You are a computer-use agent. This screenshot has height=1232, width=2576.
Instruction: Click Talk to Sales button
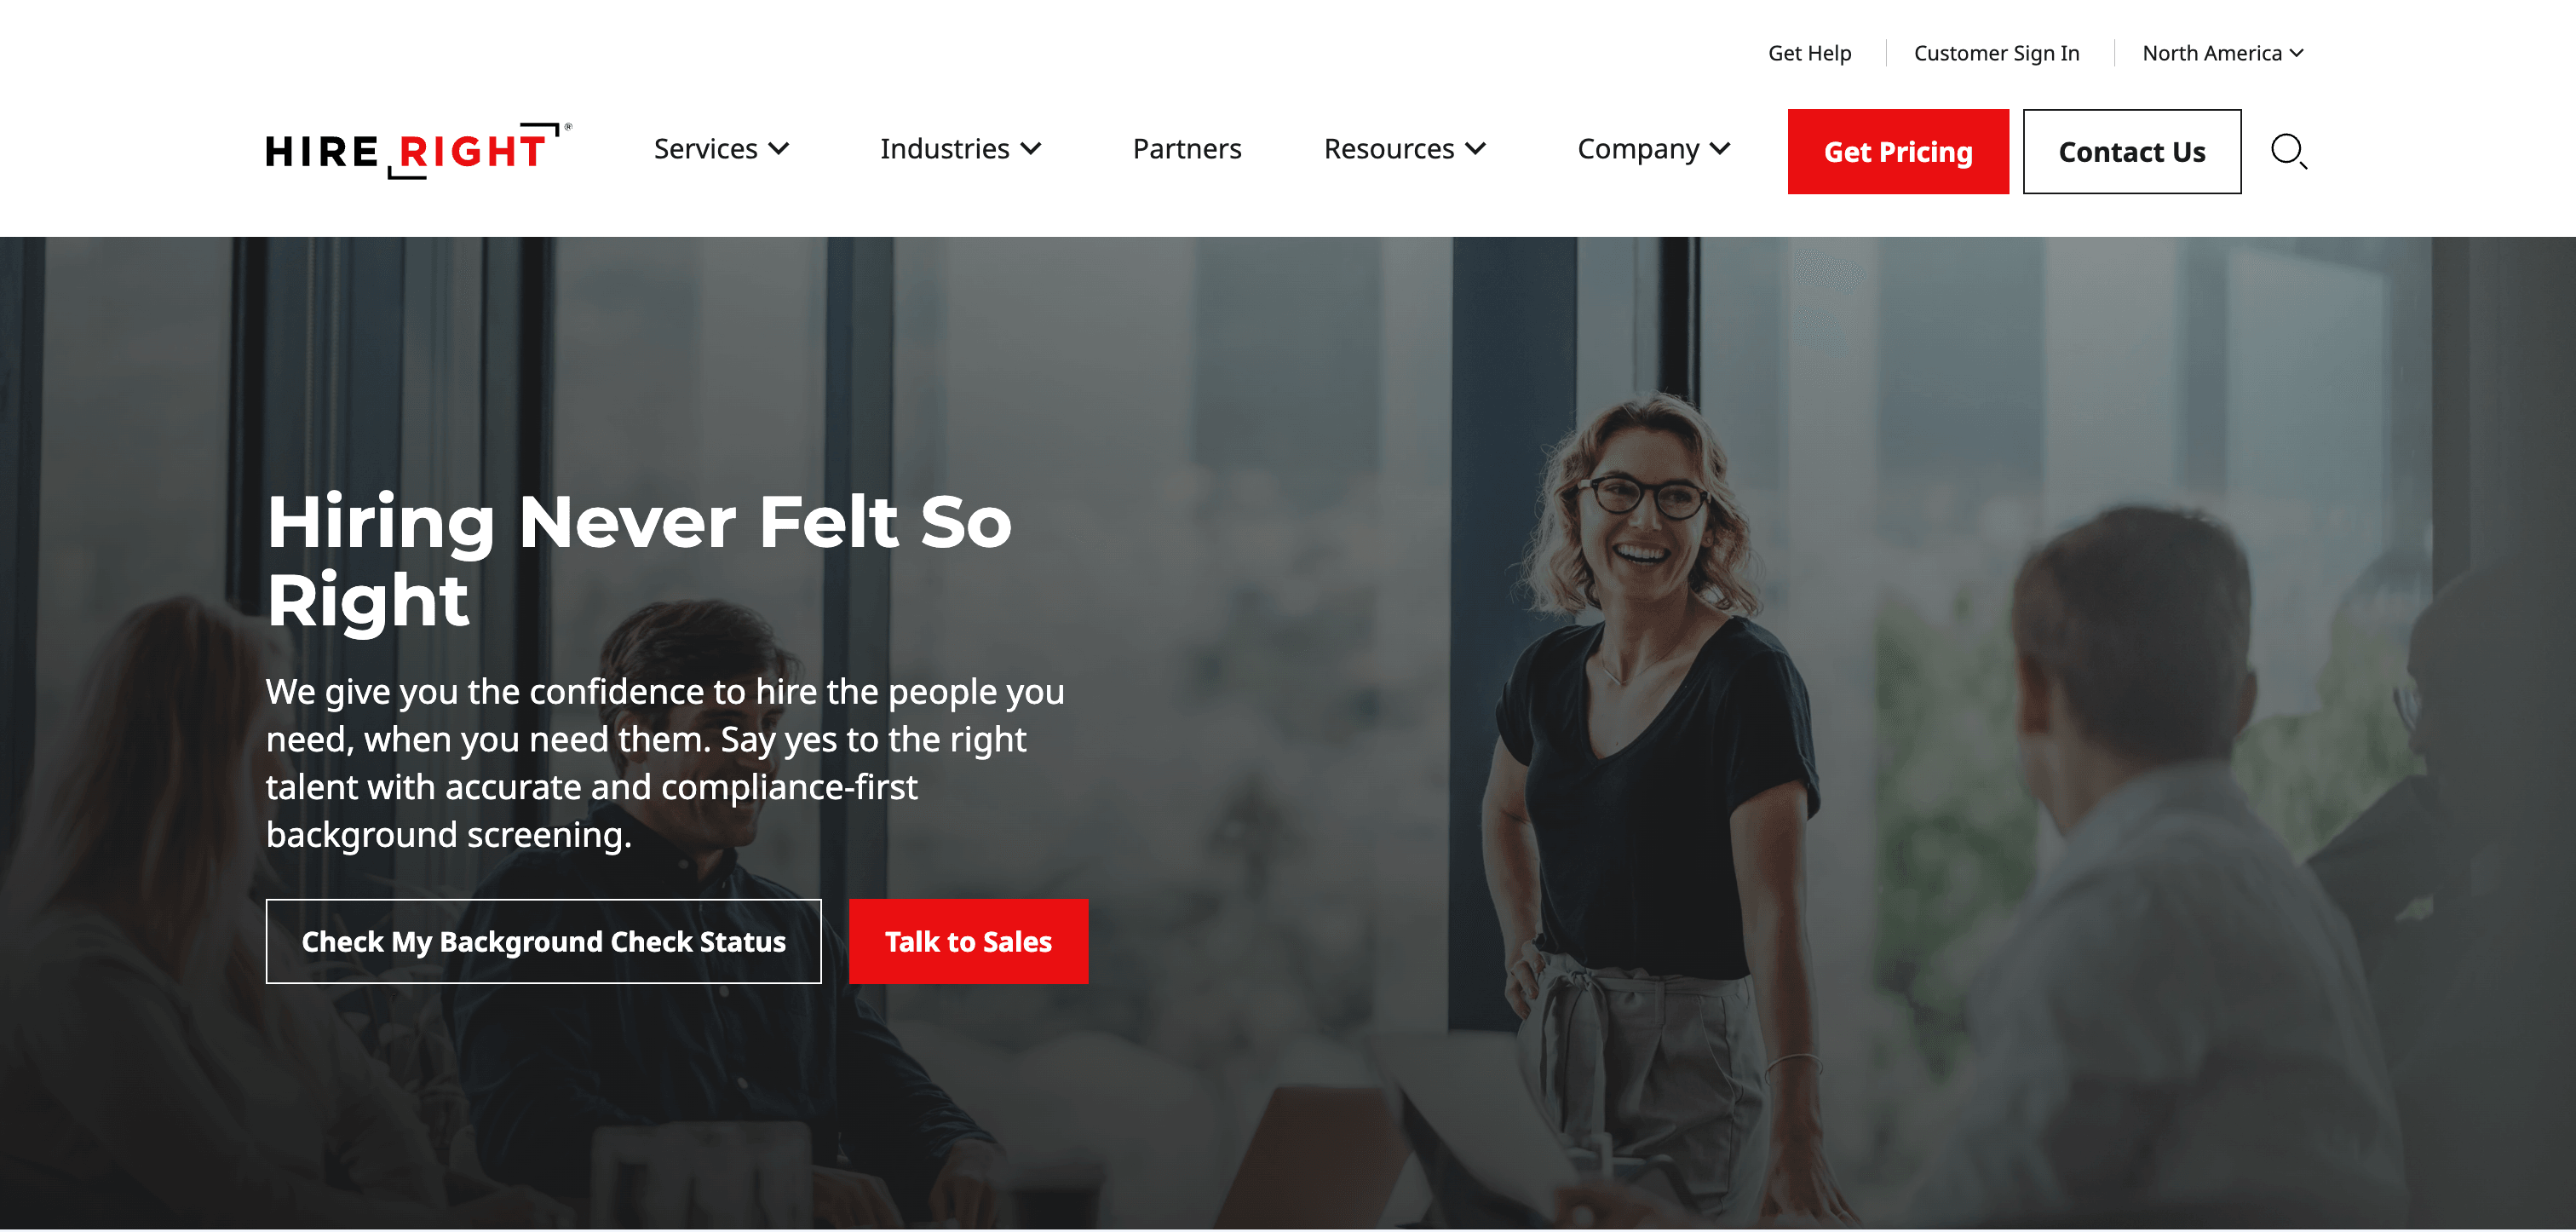(x=968, y=941)
